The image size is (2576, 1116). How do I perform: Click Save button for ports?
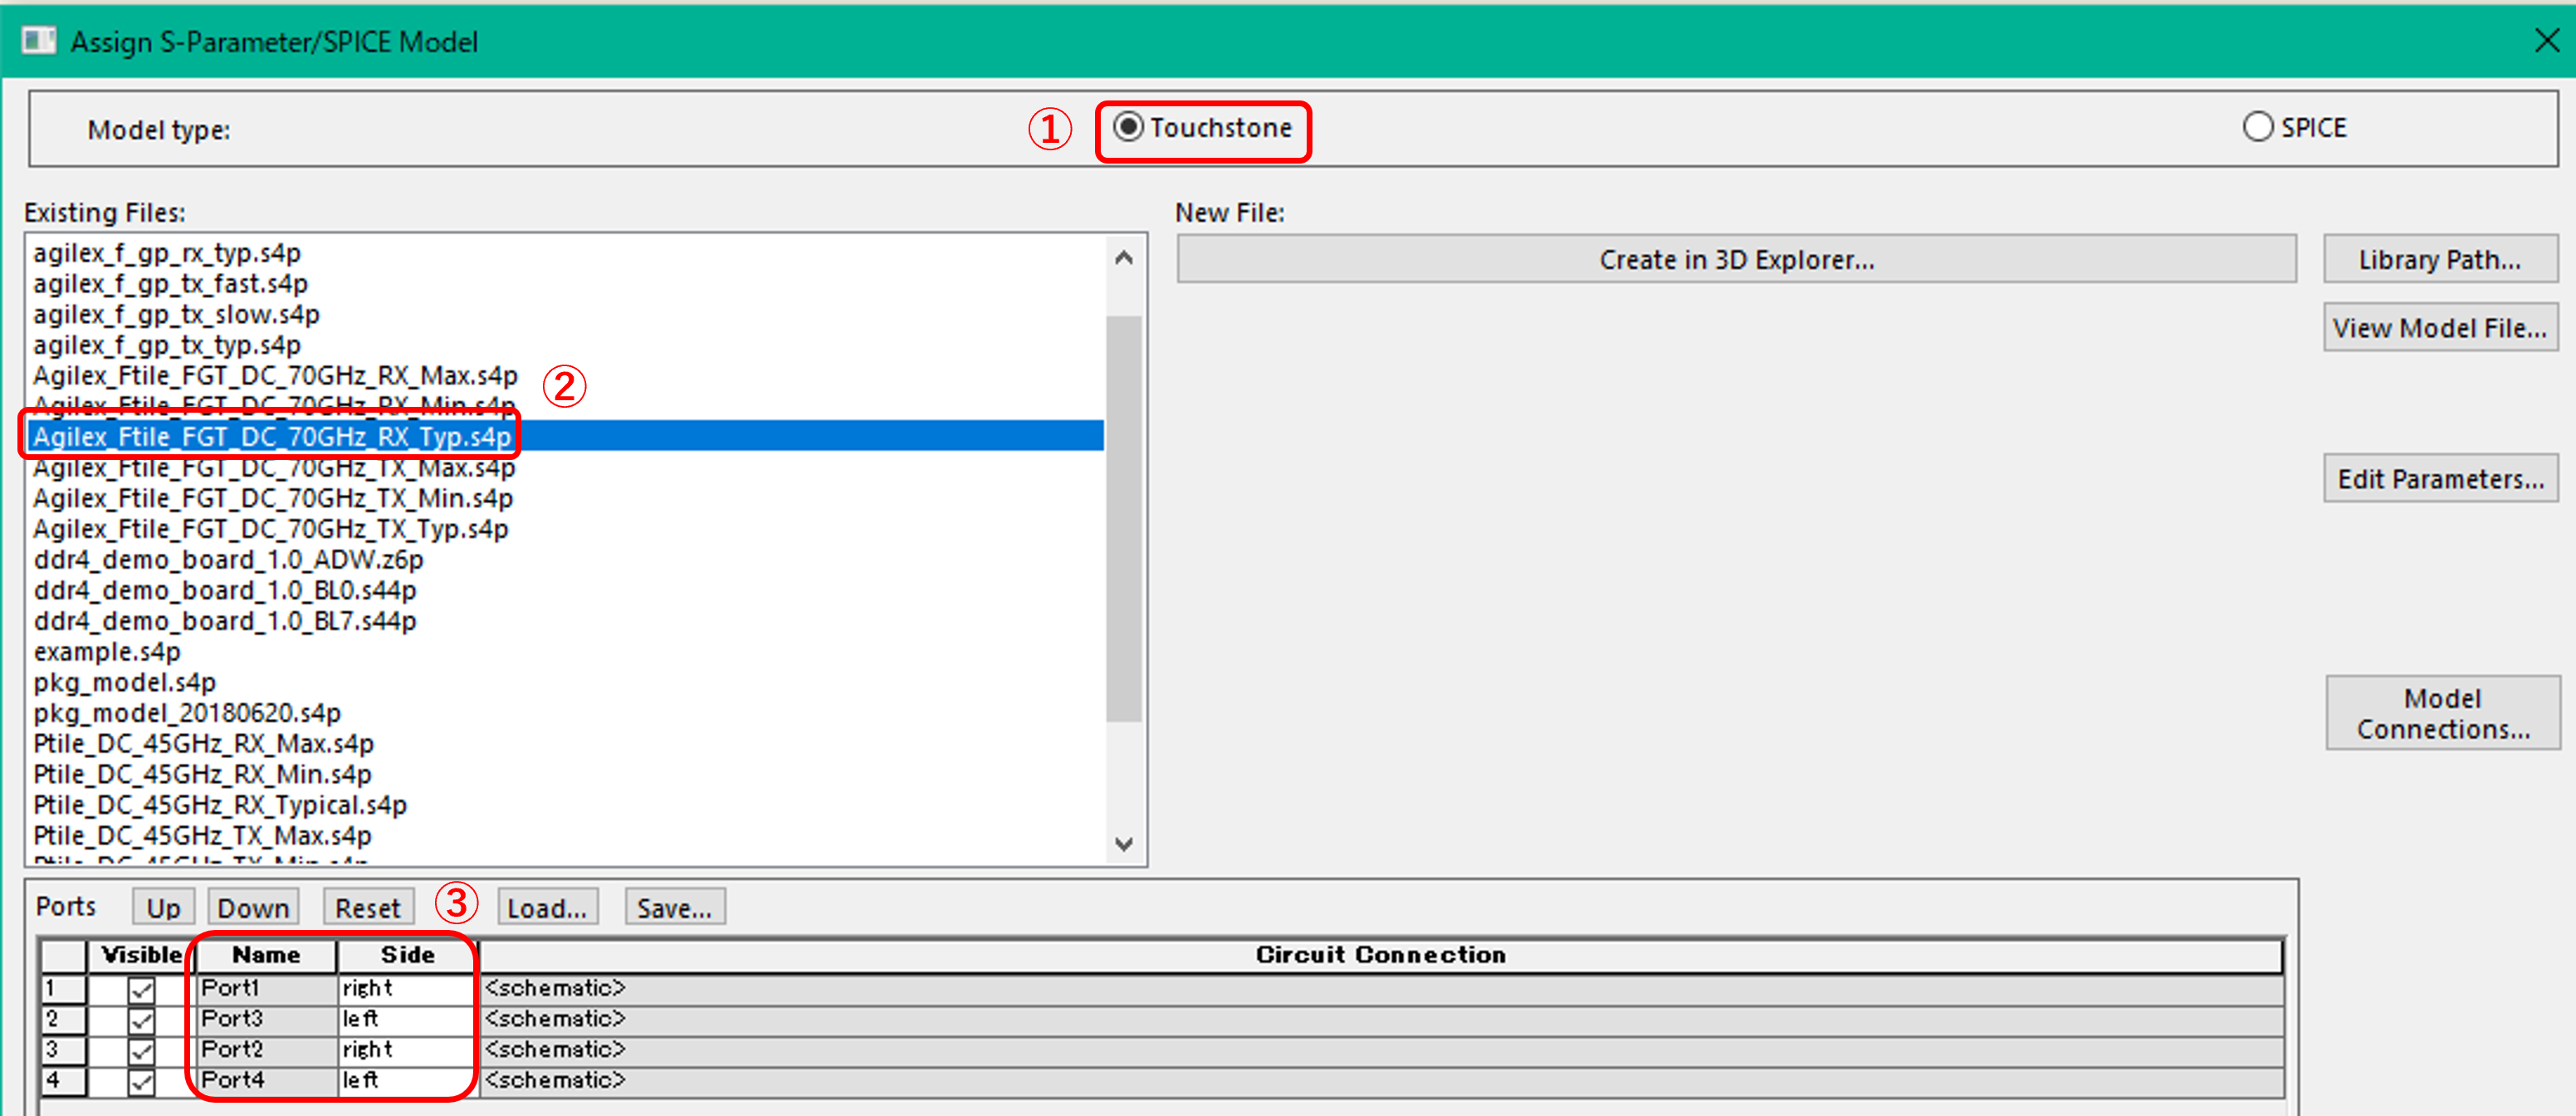coord(675,907)
